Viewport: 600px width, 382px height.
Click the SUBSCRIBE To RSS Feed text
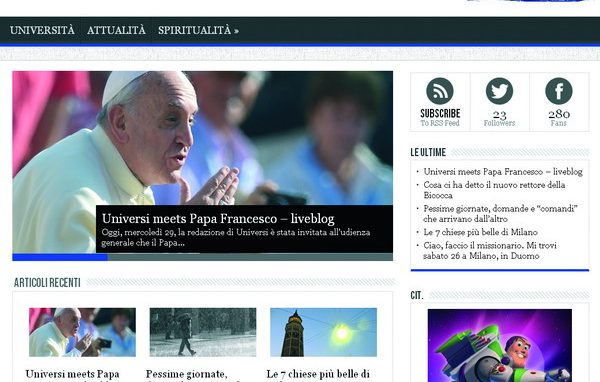(x=440, y=118)
